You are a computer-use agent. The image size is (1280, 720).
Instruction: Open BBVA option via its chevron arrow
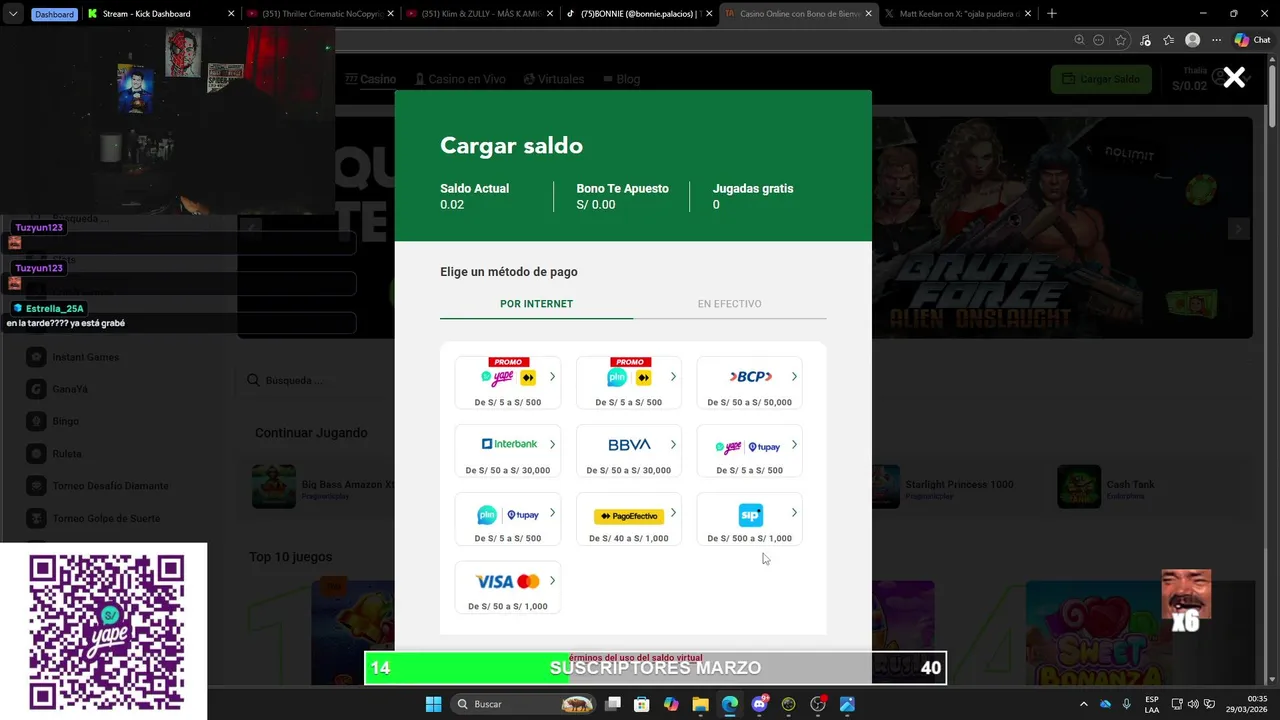point(673,445)
